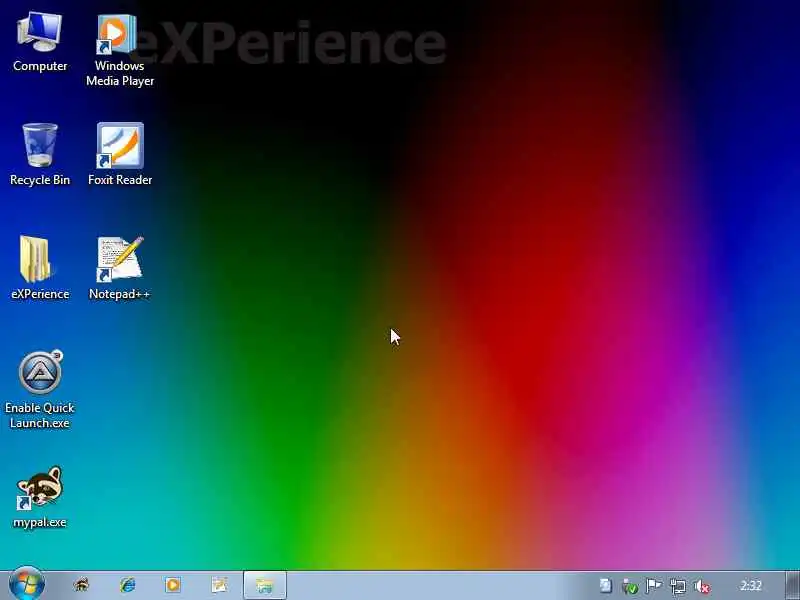This screenshot has height=600, width=800.
Task: Launch Internet Explorer from the taskbar
Action: (x=128, y=585)
